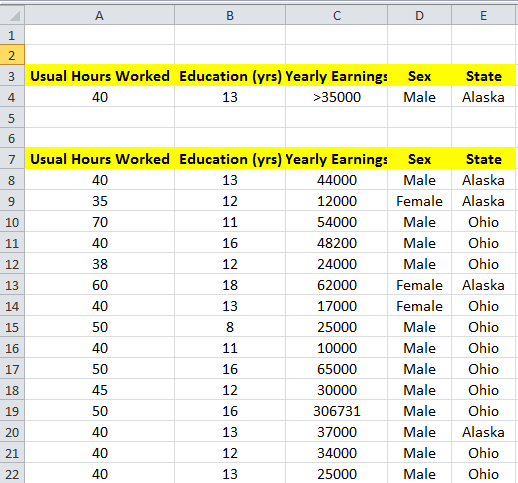
Task: Select row 22 header
Action: [12, 474]
